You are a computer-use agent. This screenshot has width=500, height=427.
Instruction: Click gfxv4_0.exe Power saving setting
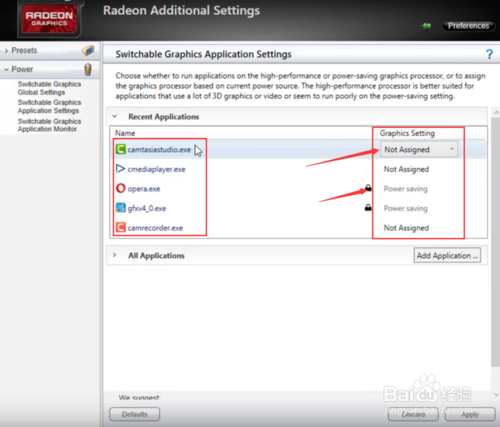tap(405, 208)
